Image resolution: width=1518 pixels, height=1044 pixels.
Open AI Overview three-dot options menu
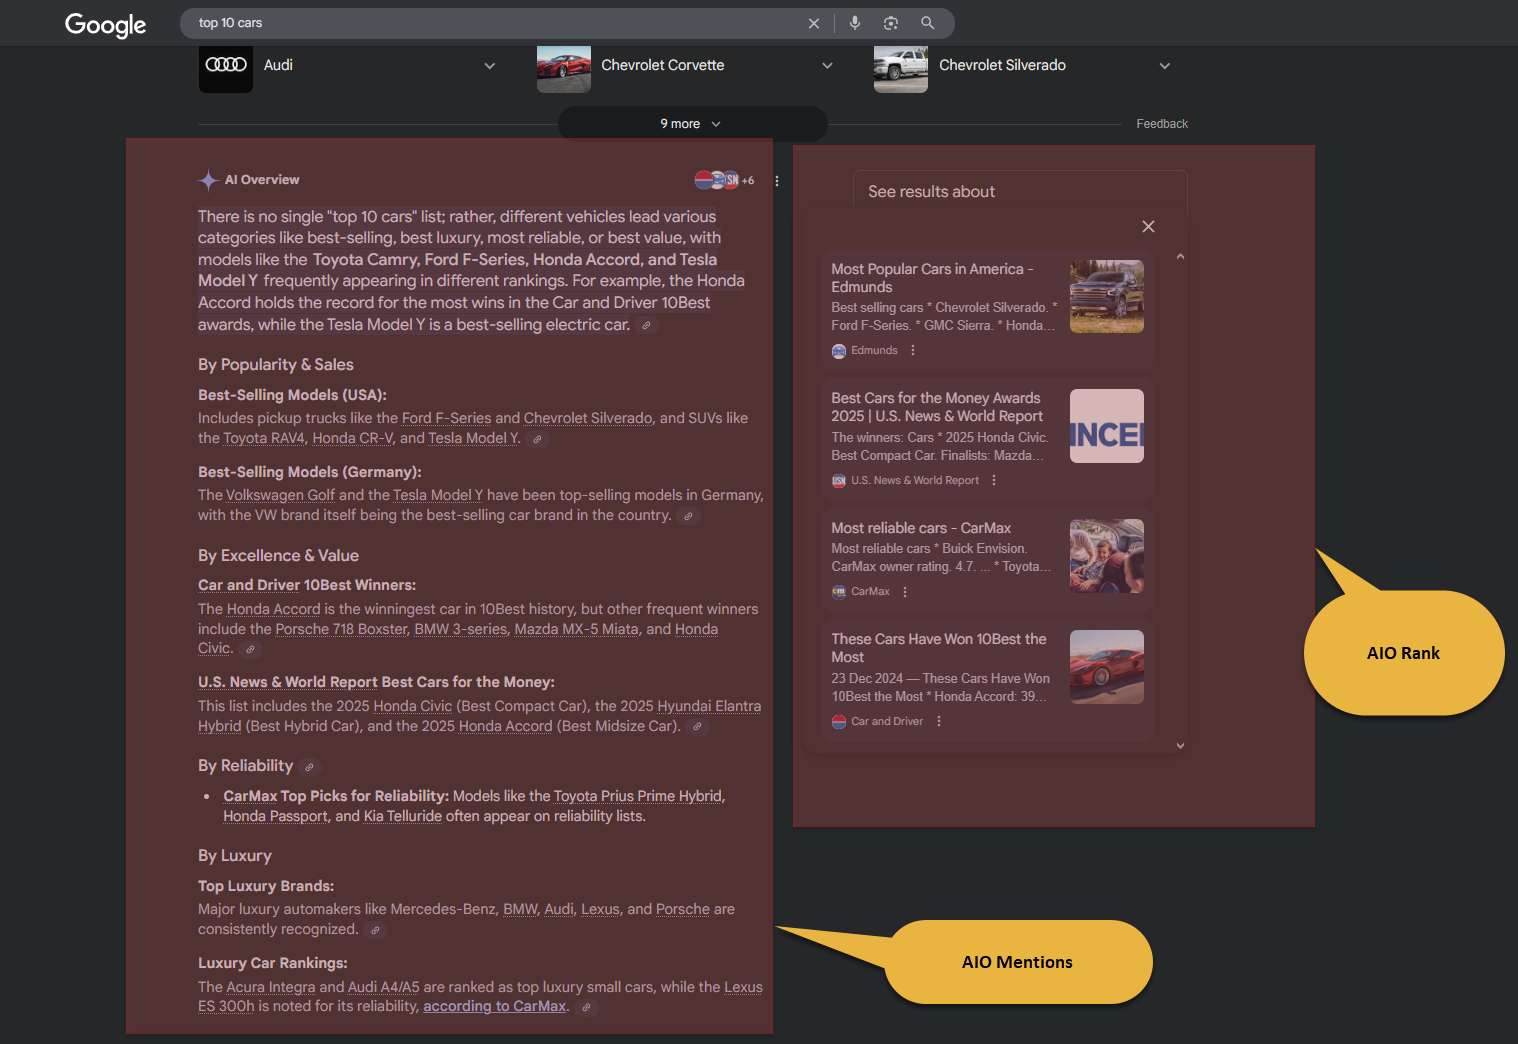click(x=777, y=181)
